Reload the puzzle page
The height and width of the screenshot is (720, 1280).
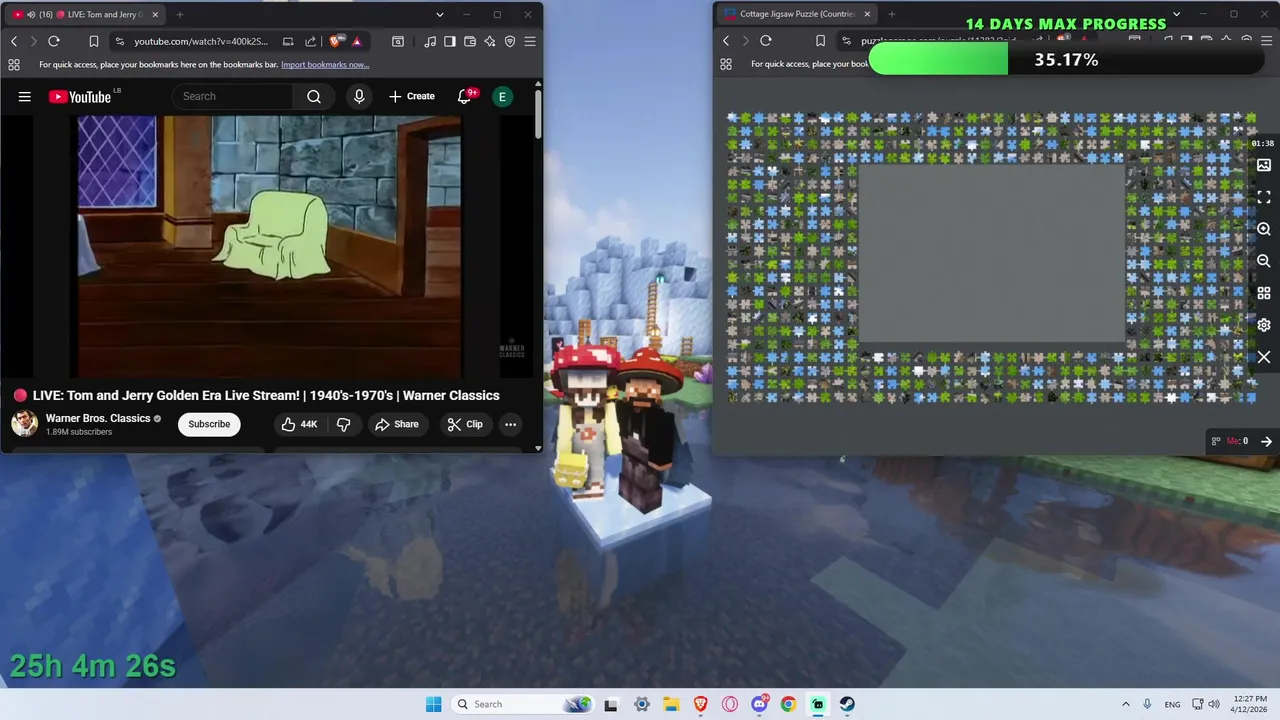click(766, 41)
